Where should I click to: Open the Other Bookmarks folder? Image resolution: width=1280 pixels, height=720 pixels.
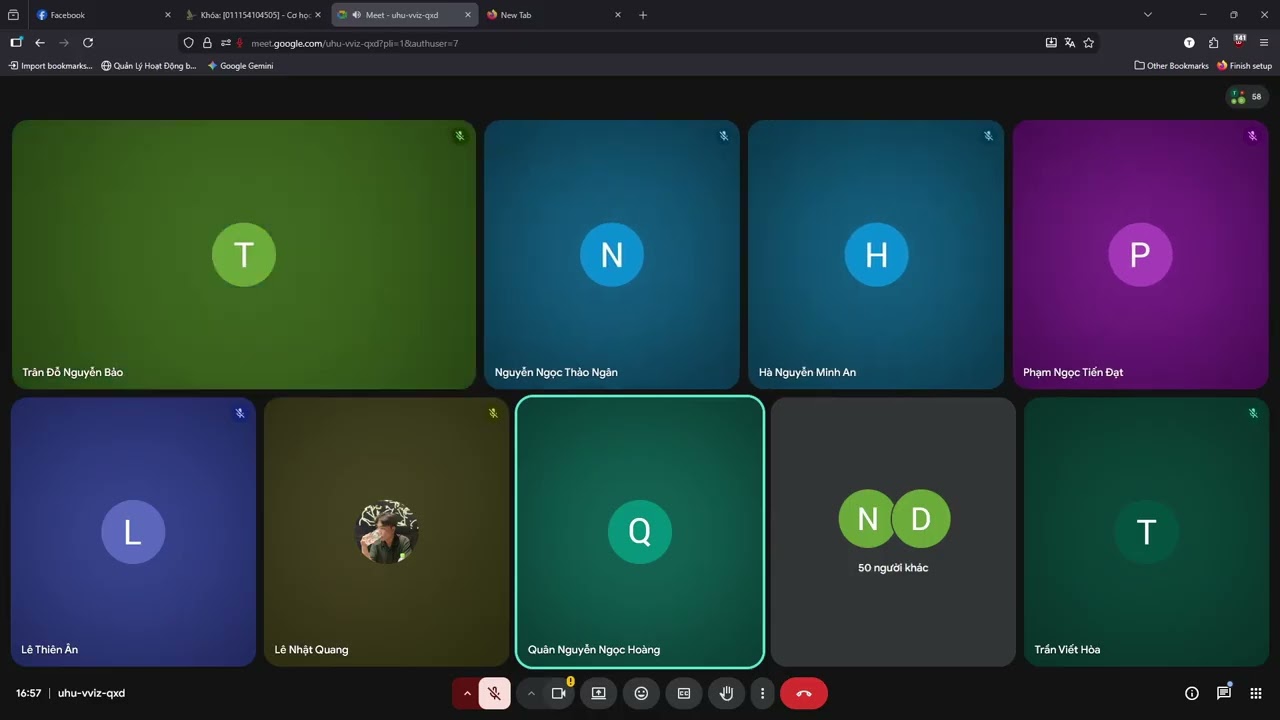[1172, 66]
